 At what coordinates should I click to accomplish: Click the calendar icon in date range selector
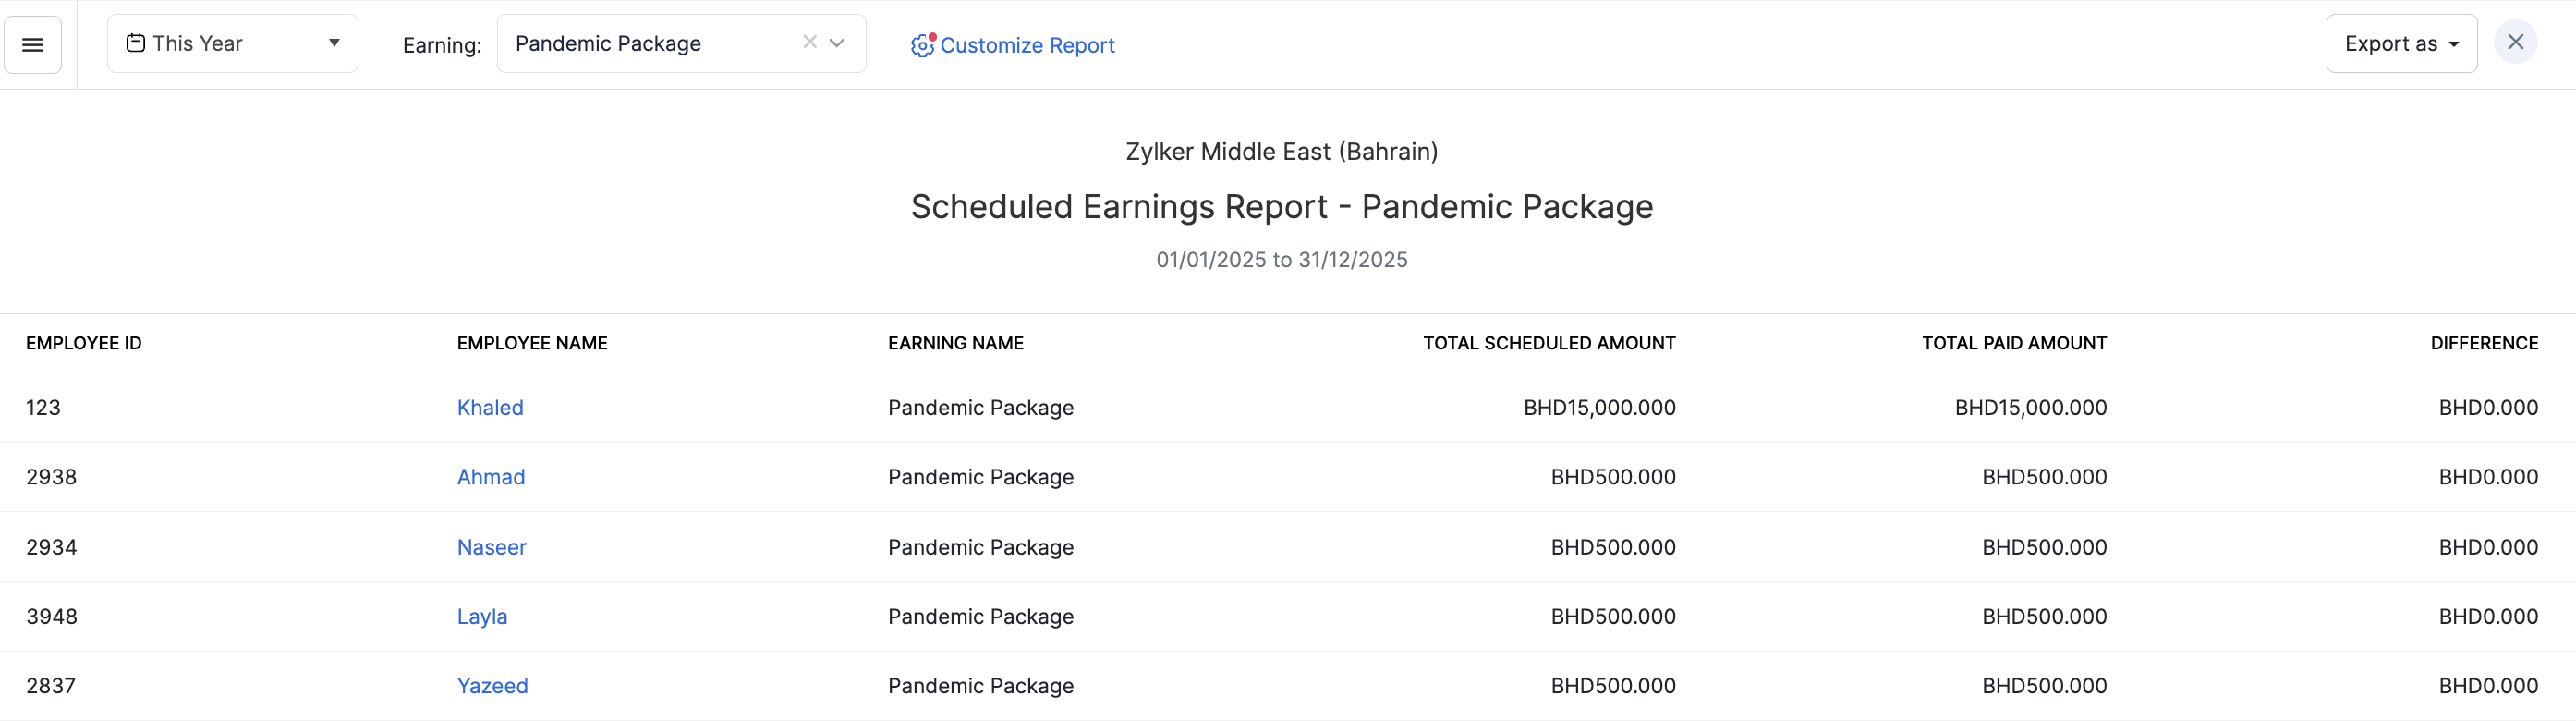tap(136, 43)
